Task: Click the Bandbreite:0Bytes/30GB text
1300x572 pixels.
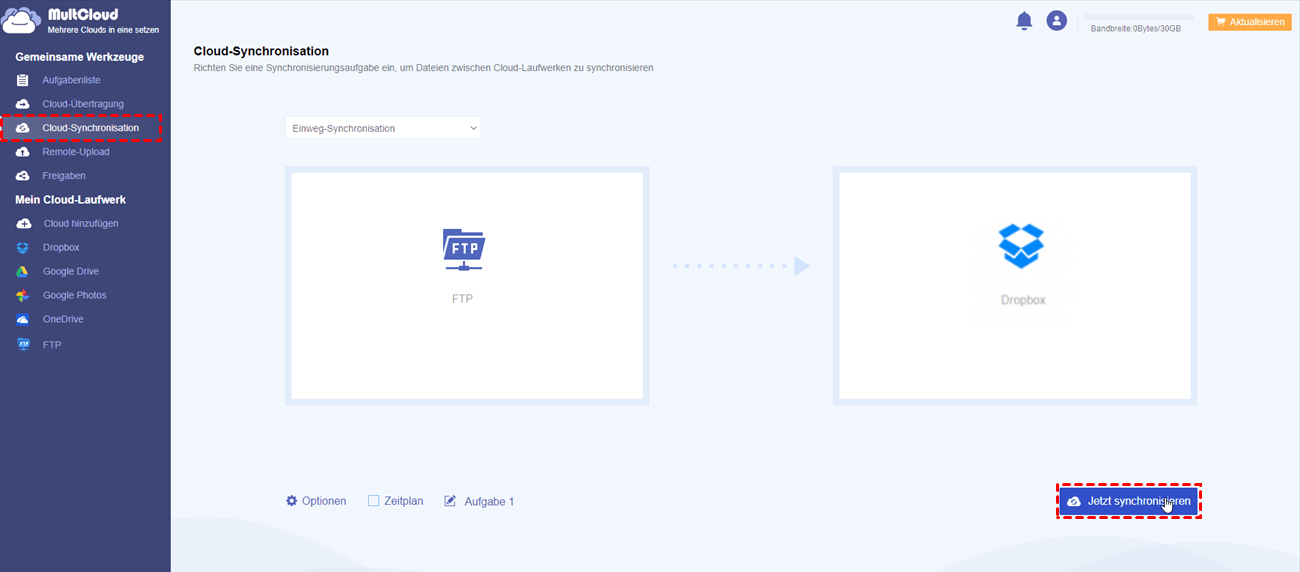Action: click(1136, 29)
